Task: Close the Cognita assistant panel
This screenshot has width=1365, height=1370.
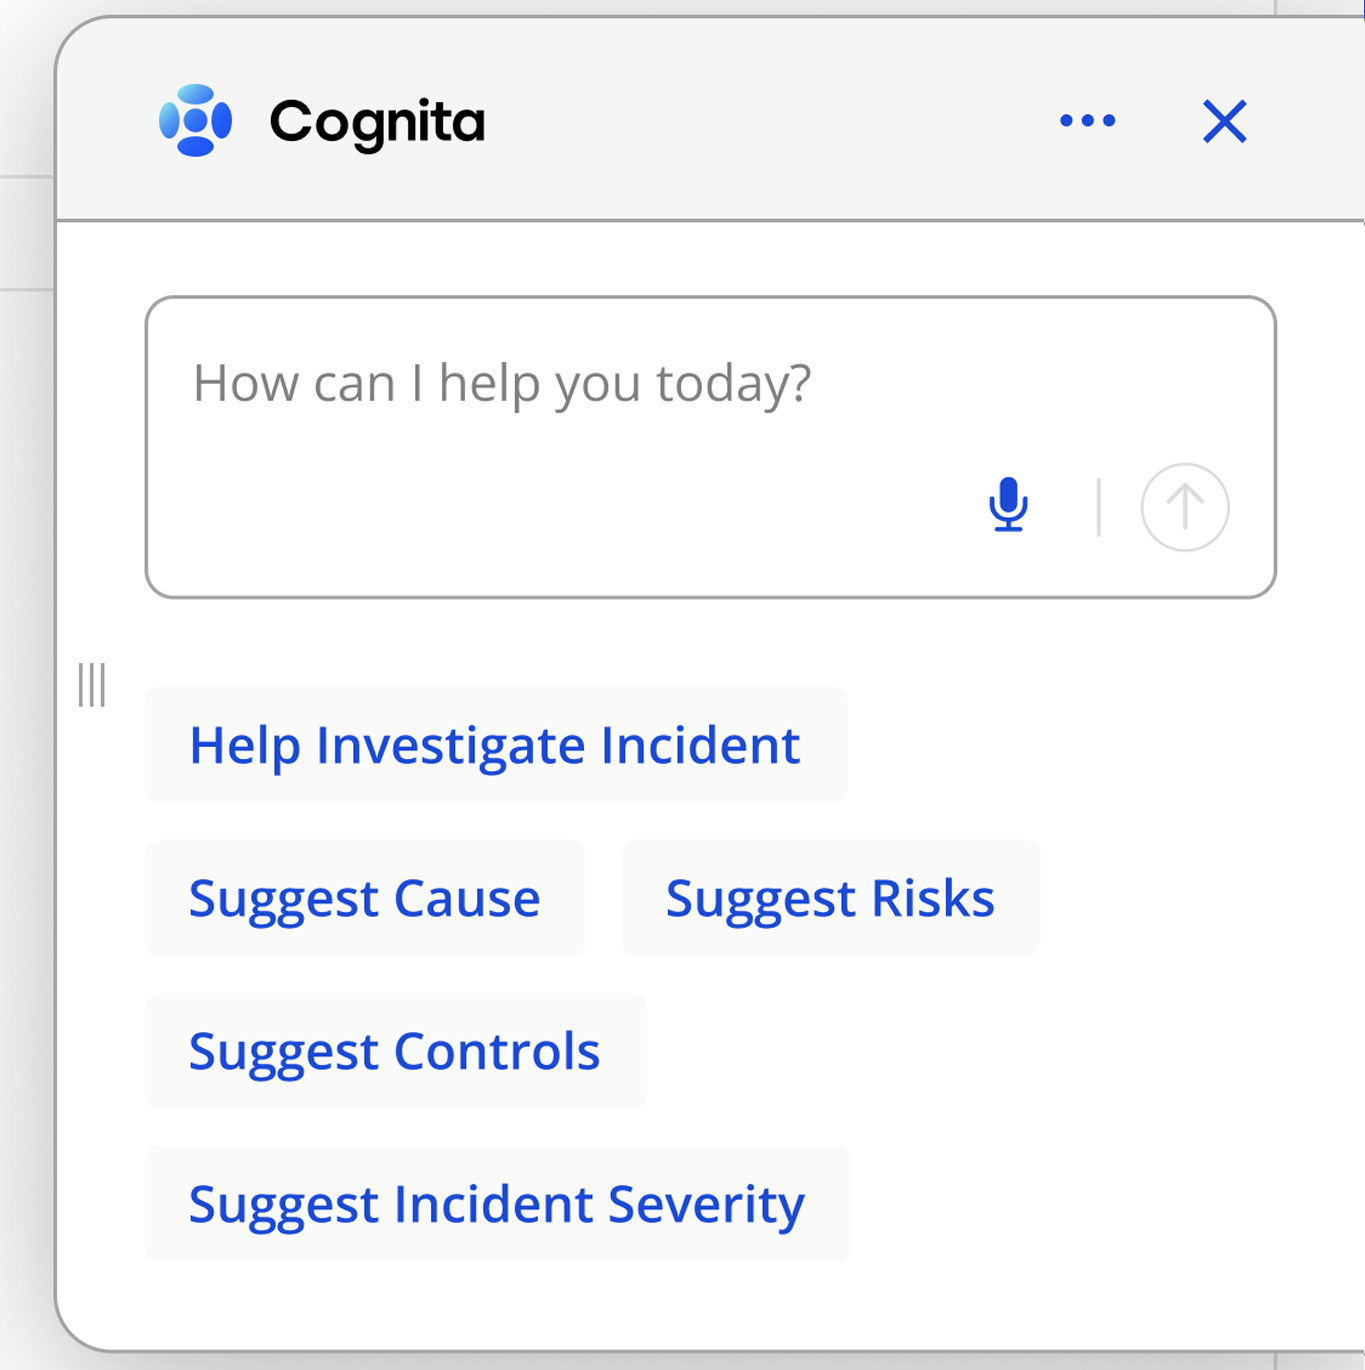Action: click(1224, 122)
